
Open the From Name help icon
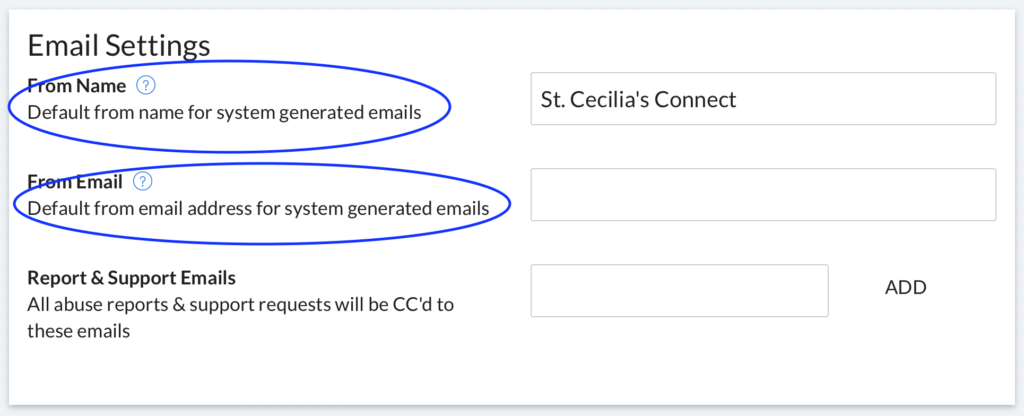(x=146, y=86)
